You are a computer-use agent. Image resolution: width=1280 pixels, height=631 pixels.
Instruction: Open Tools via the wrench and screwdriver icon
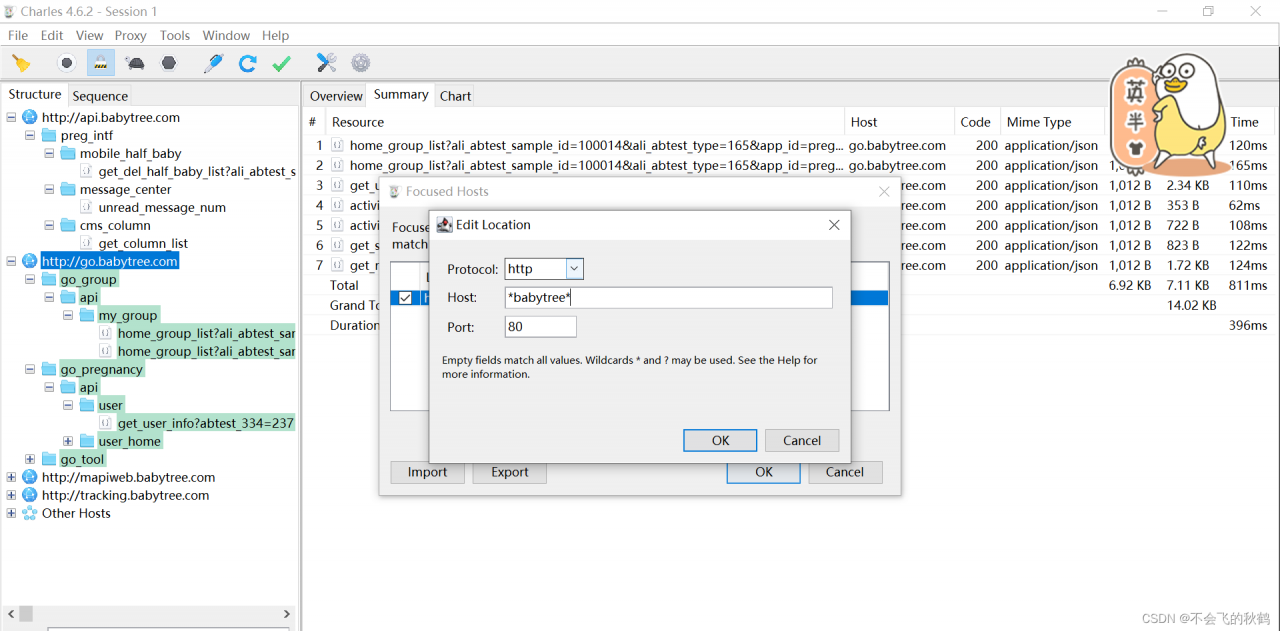[x=326, y=63]
